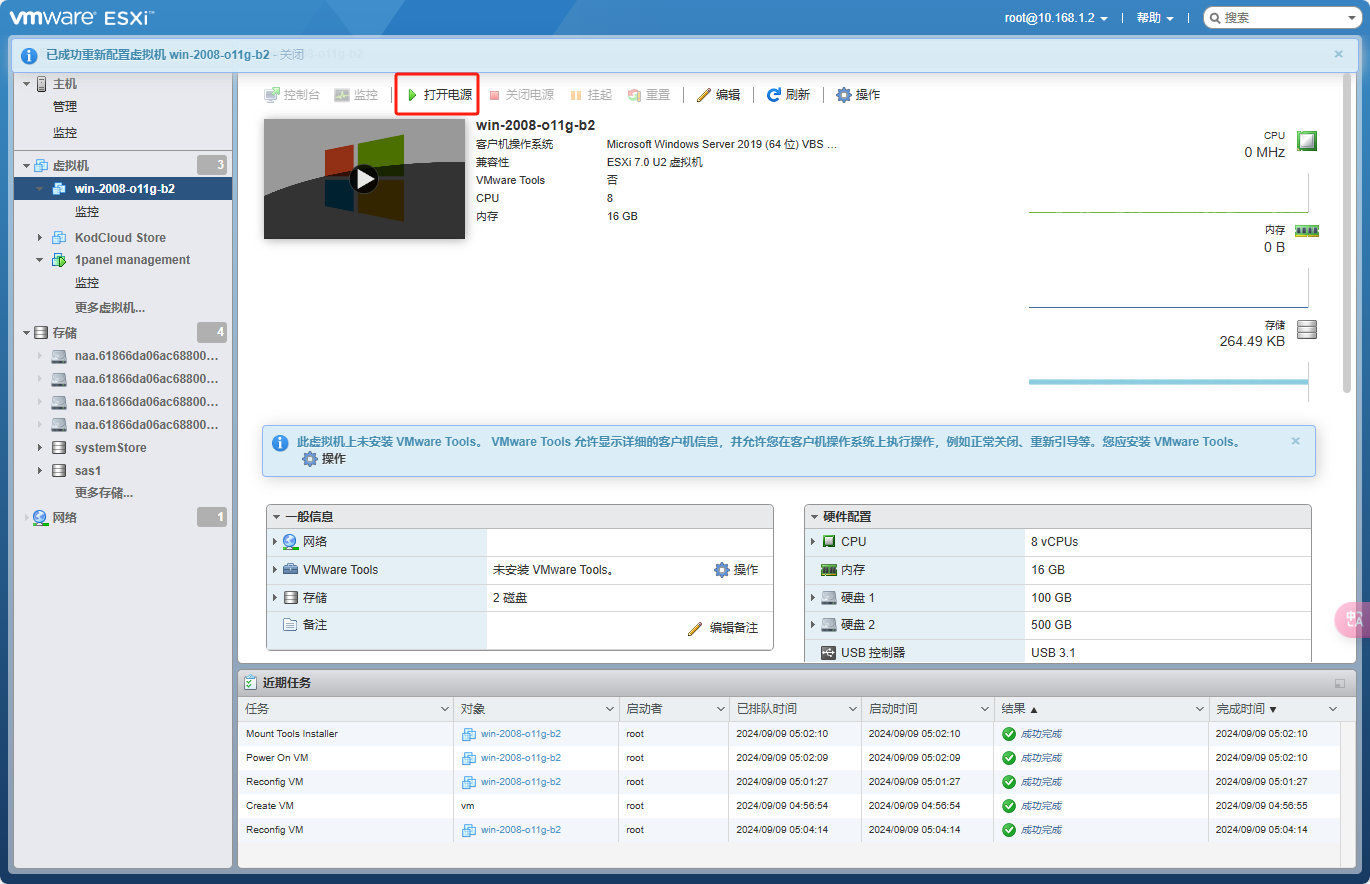Click More VMs (更多虚拟机...) link
The width and height of the screenshot is (1370, 884).
click(110, 308)
